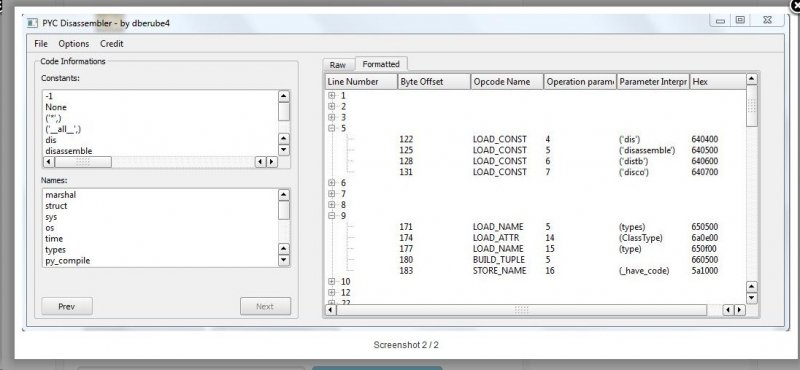Image resolution: width=800 pixels, height=370 pixels.
Task: Click the PYC Disassembler title bar icon
Action: click(32, 23)
